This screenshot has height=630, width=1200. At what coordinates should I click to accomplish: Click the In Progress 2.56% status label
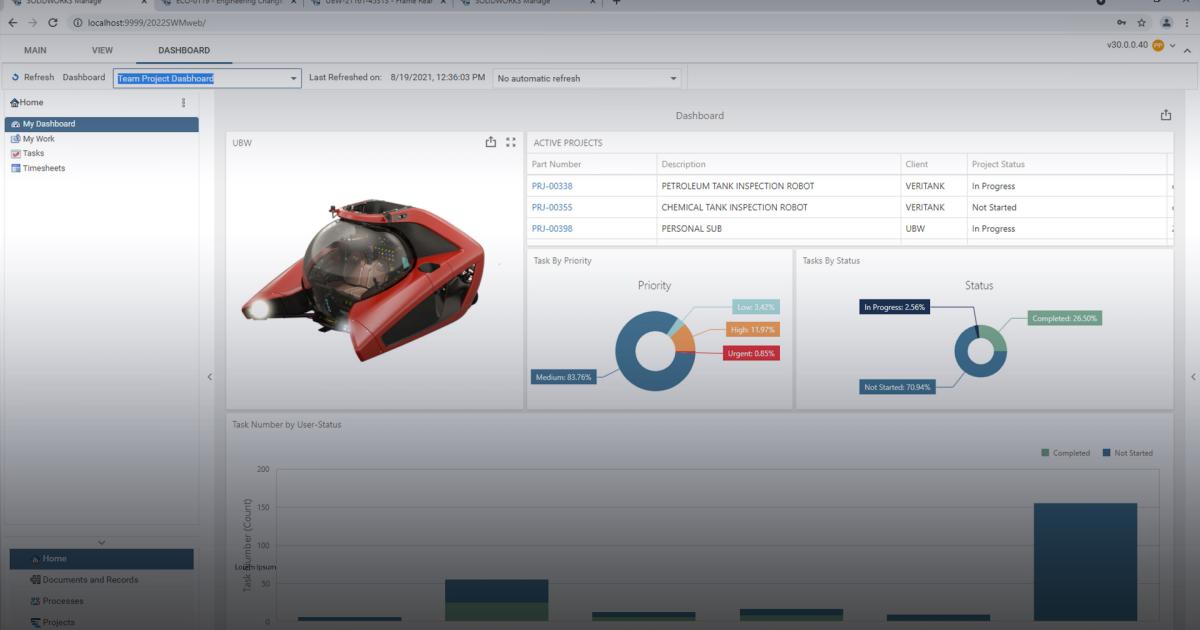click(895, 307)
